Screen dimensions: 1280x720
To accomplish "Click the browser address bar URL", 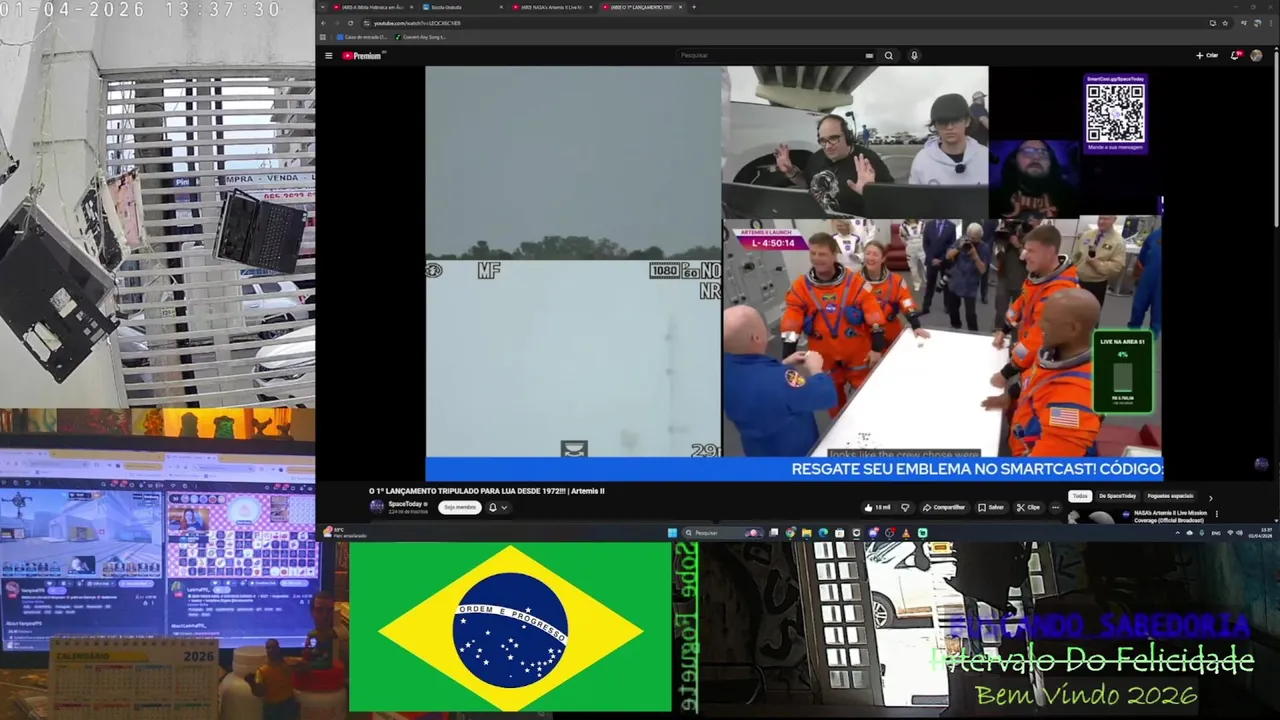I will pos(417,23).
